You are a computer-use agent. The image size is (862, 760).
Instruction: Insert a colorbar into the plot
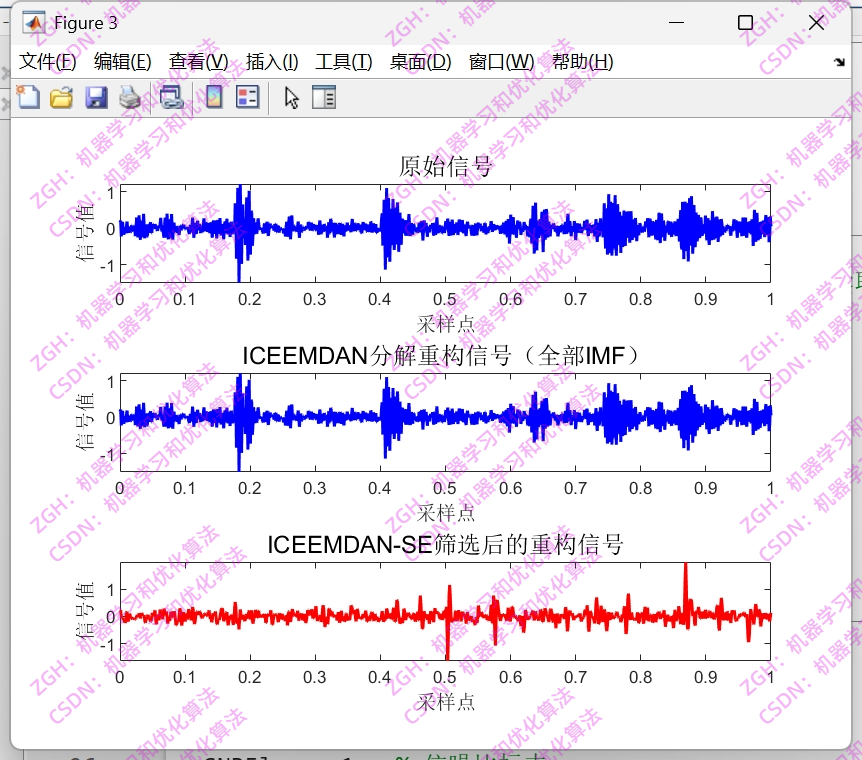pos(212,97)
